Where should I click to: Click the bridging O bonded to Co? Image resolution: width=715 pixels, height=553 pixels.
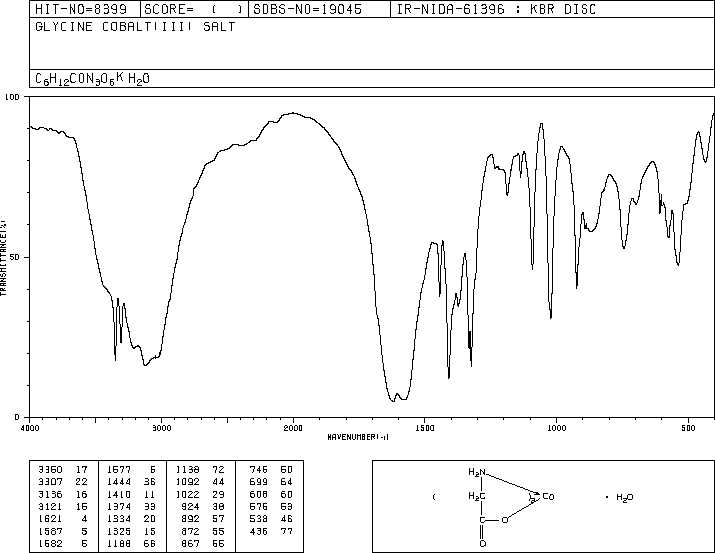tap(504, 520)
